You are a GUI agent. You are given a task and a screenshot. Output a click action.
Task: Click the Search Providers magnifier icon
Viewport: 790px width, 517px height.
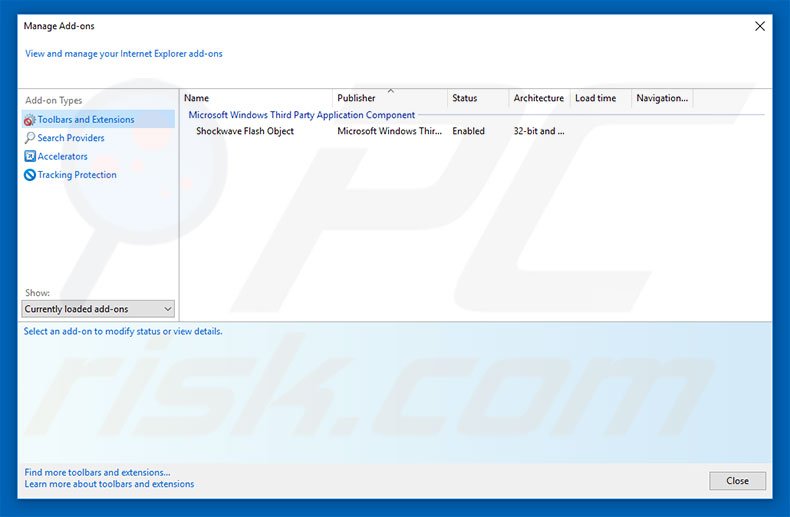[30, 138]
